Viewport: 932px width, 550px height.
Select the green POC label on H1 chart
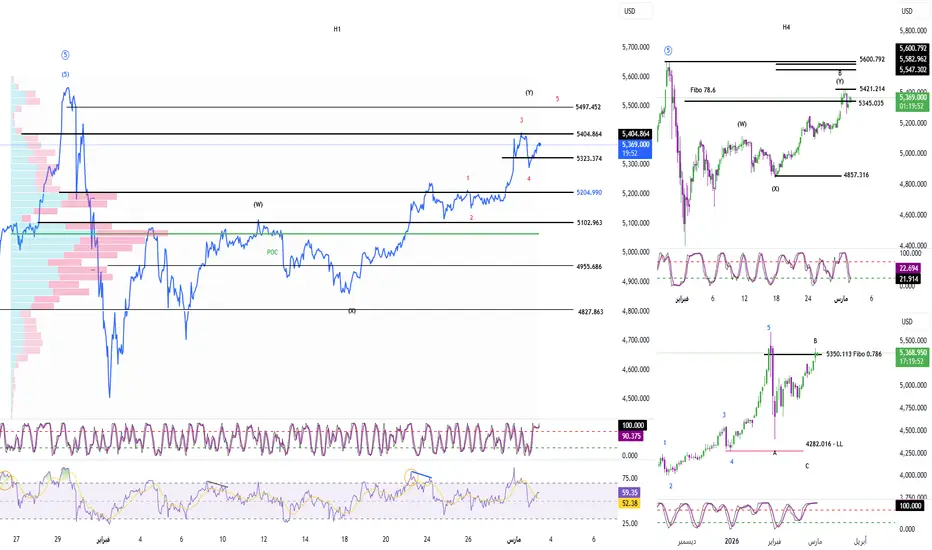coord(272,252)
